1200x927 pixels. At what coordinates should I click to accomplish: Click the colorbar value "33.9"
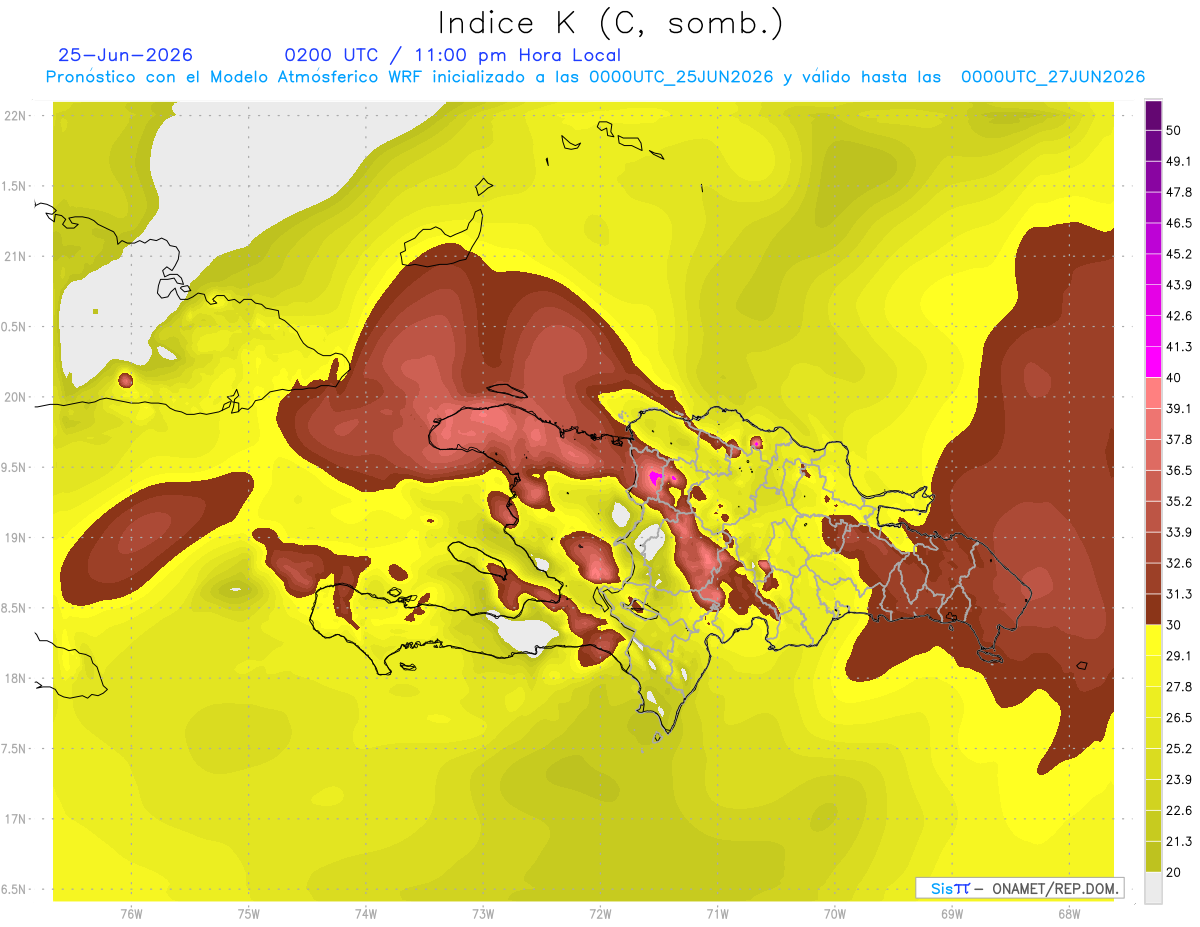[x=1178, y=532]
